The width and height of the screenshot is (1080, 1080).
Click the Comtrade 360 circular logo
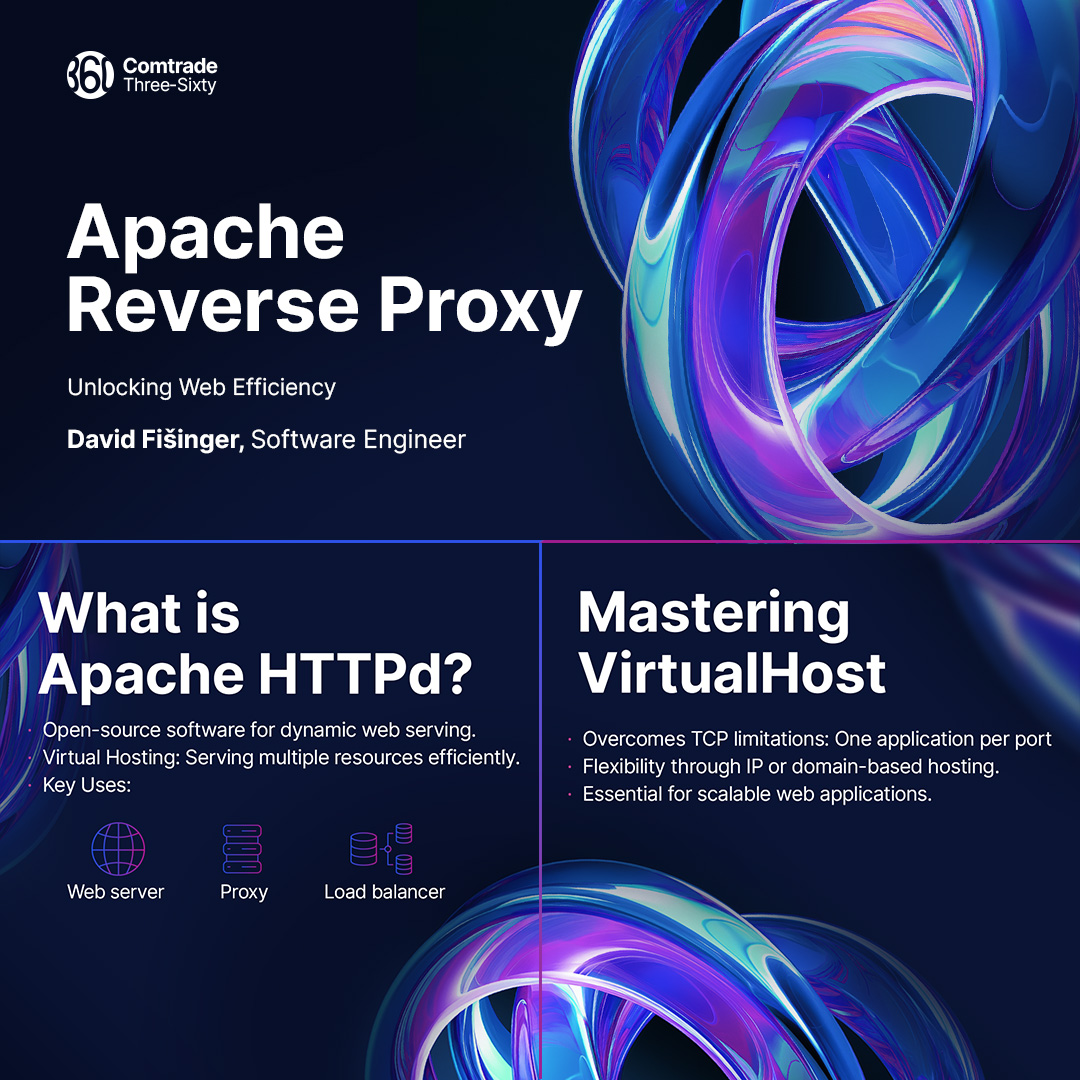pos(90,74)
